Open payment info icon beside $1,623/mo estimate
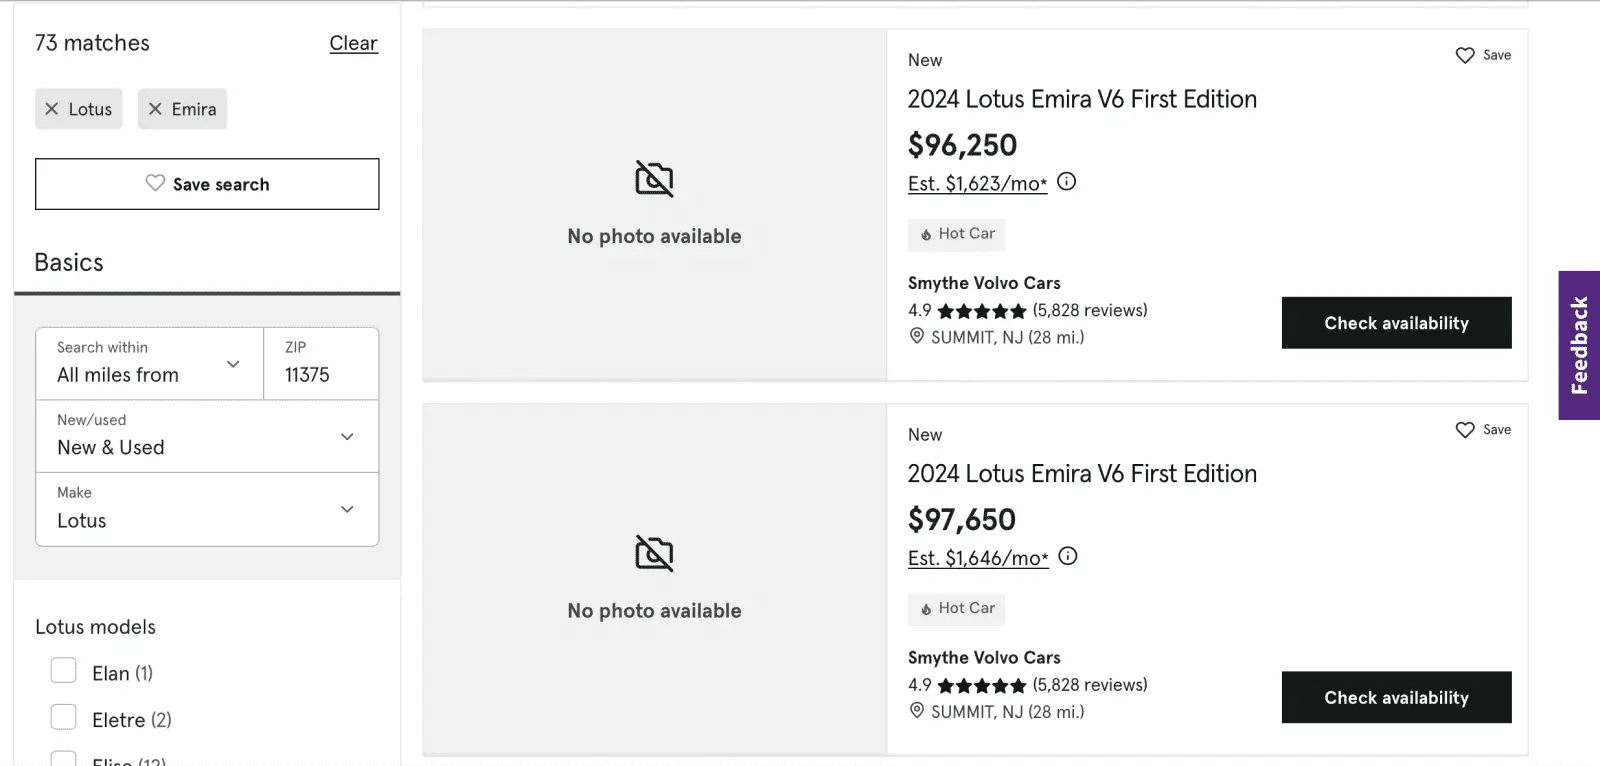The height and width of the screenshot is (766, 1600). pos(1067,182)
